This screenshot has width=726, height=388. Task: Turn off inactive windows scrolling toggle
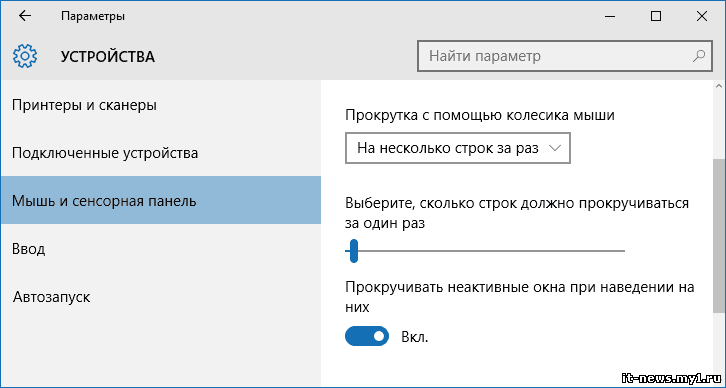[367, 337]
